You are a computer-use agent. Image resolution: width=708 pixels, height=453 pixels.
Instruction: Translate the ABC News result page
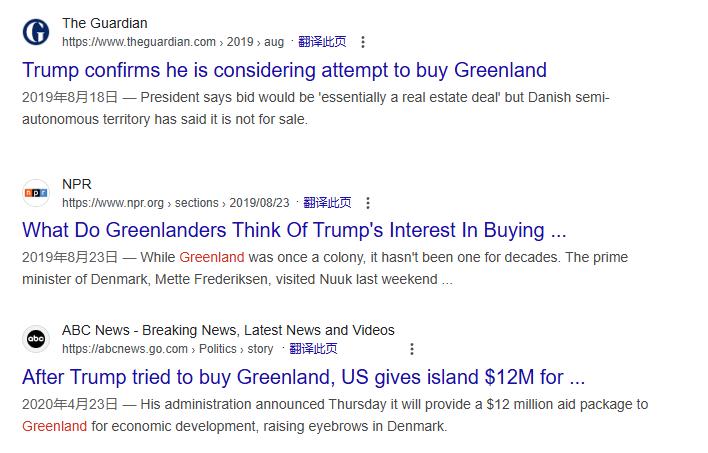tap(313, 349)
